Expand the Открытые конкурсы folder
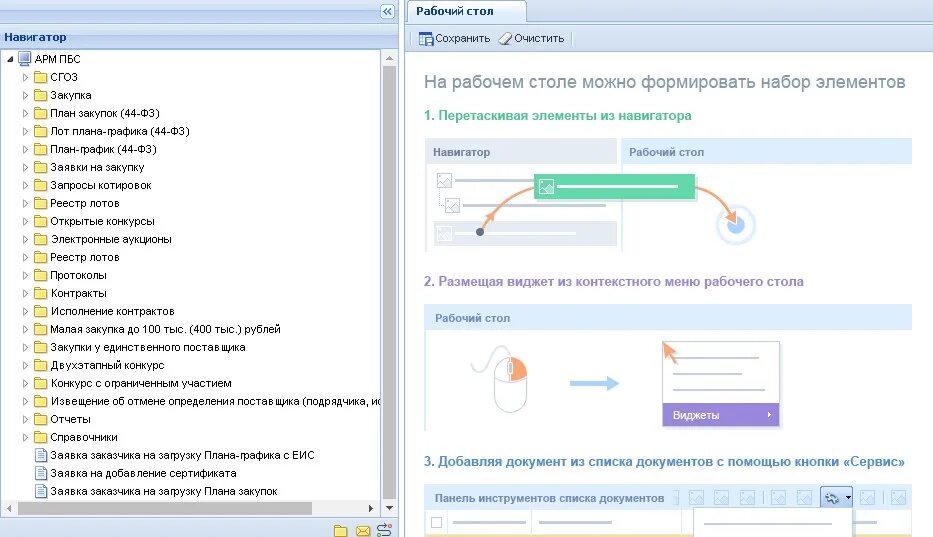This screenshot has width=933, height=537. click(25, 221)
